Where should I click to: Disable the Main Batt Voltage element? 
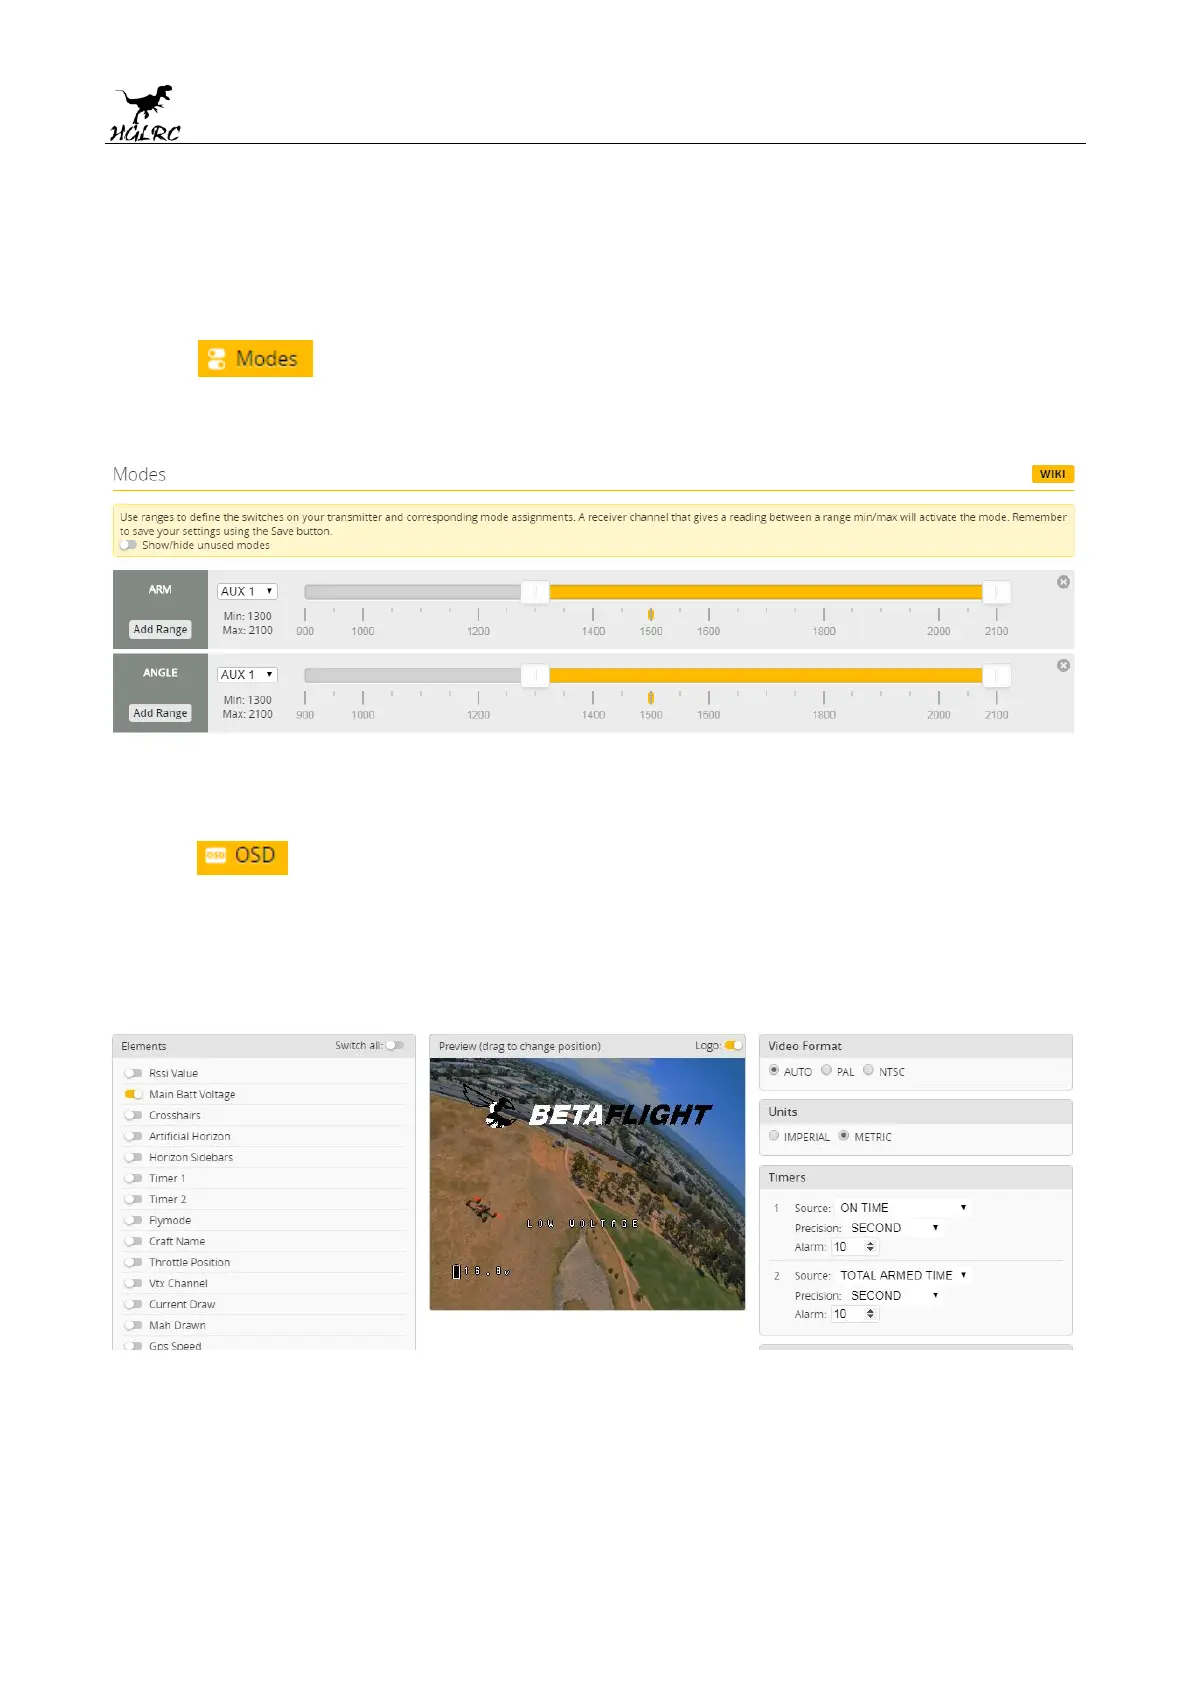tap(133, 1094)
